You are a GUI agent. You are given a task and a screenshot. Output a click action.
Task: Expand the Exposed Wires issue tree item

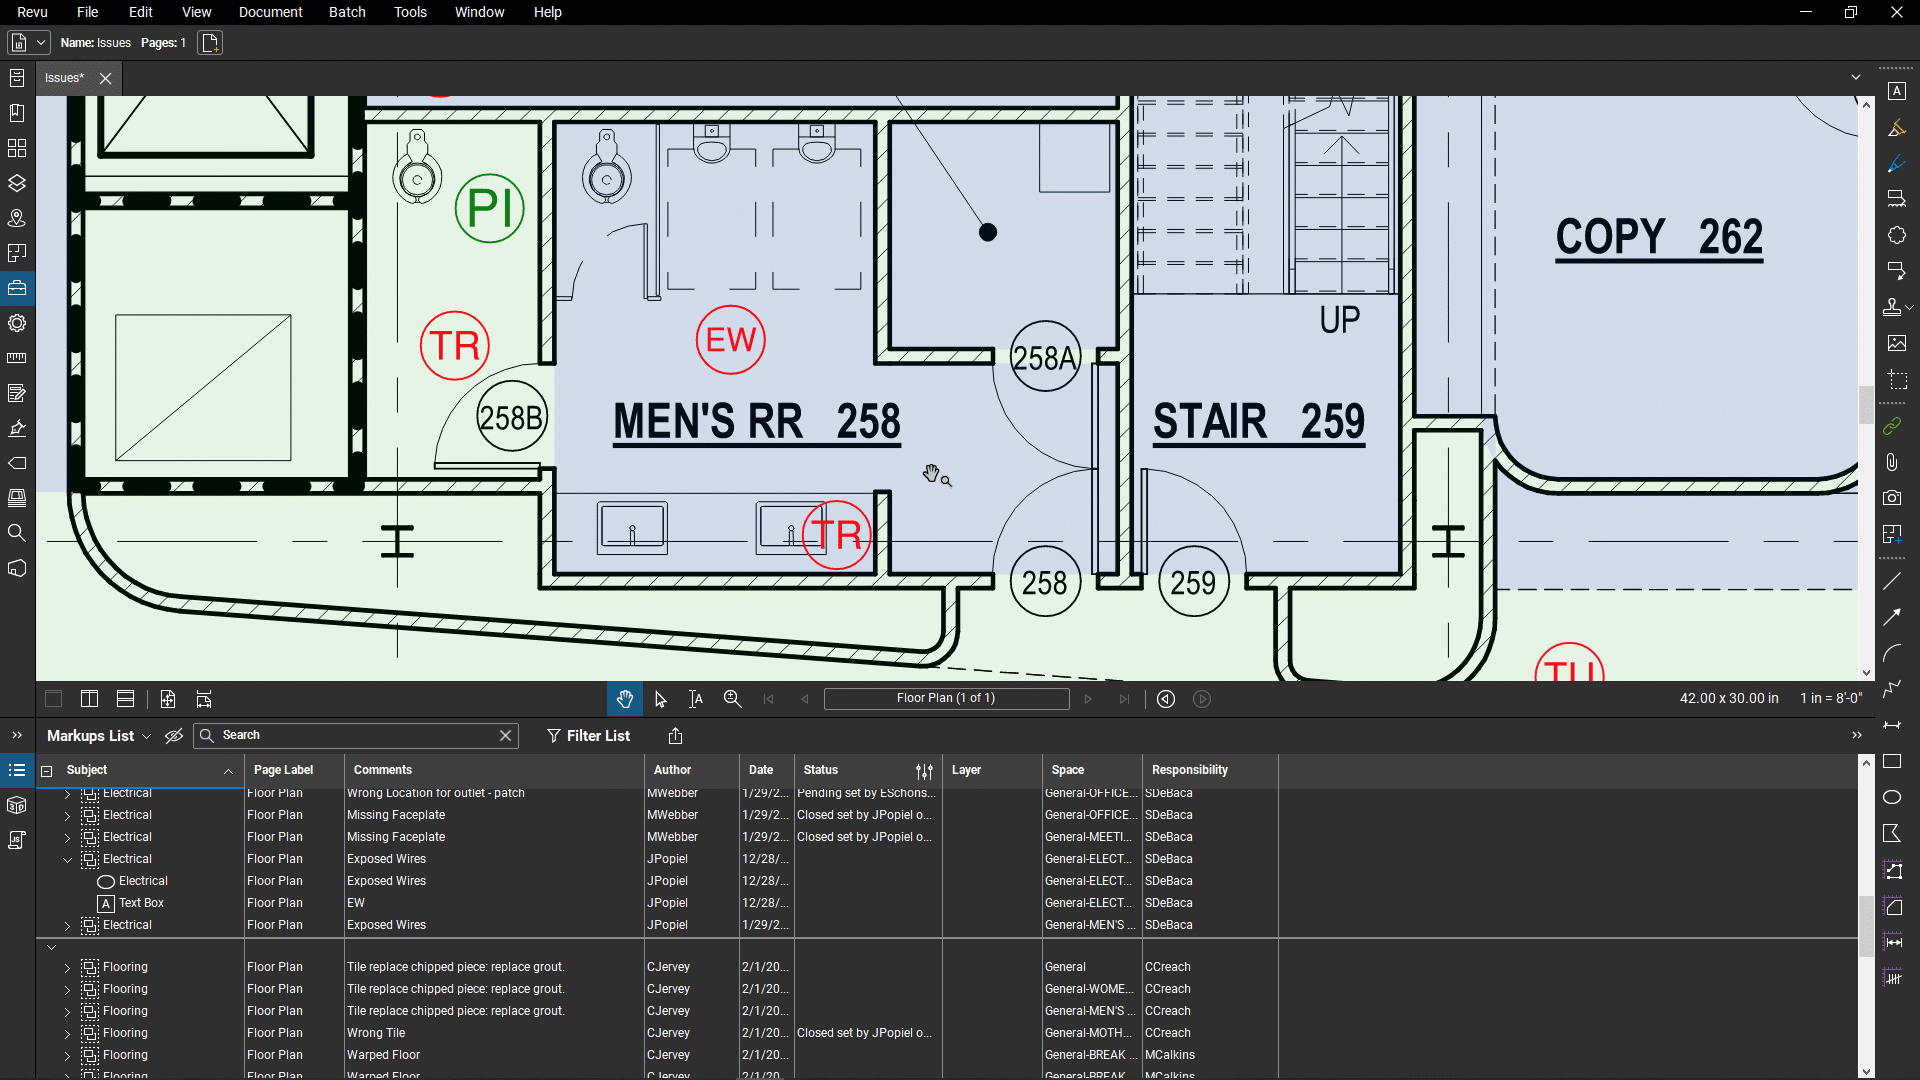66,924
